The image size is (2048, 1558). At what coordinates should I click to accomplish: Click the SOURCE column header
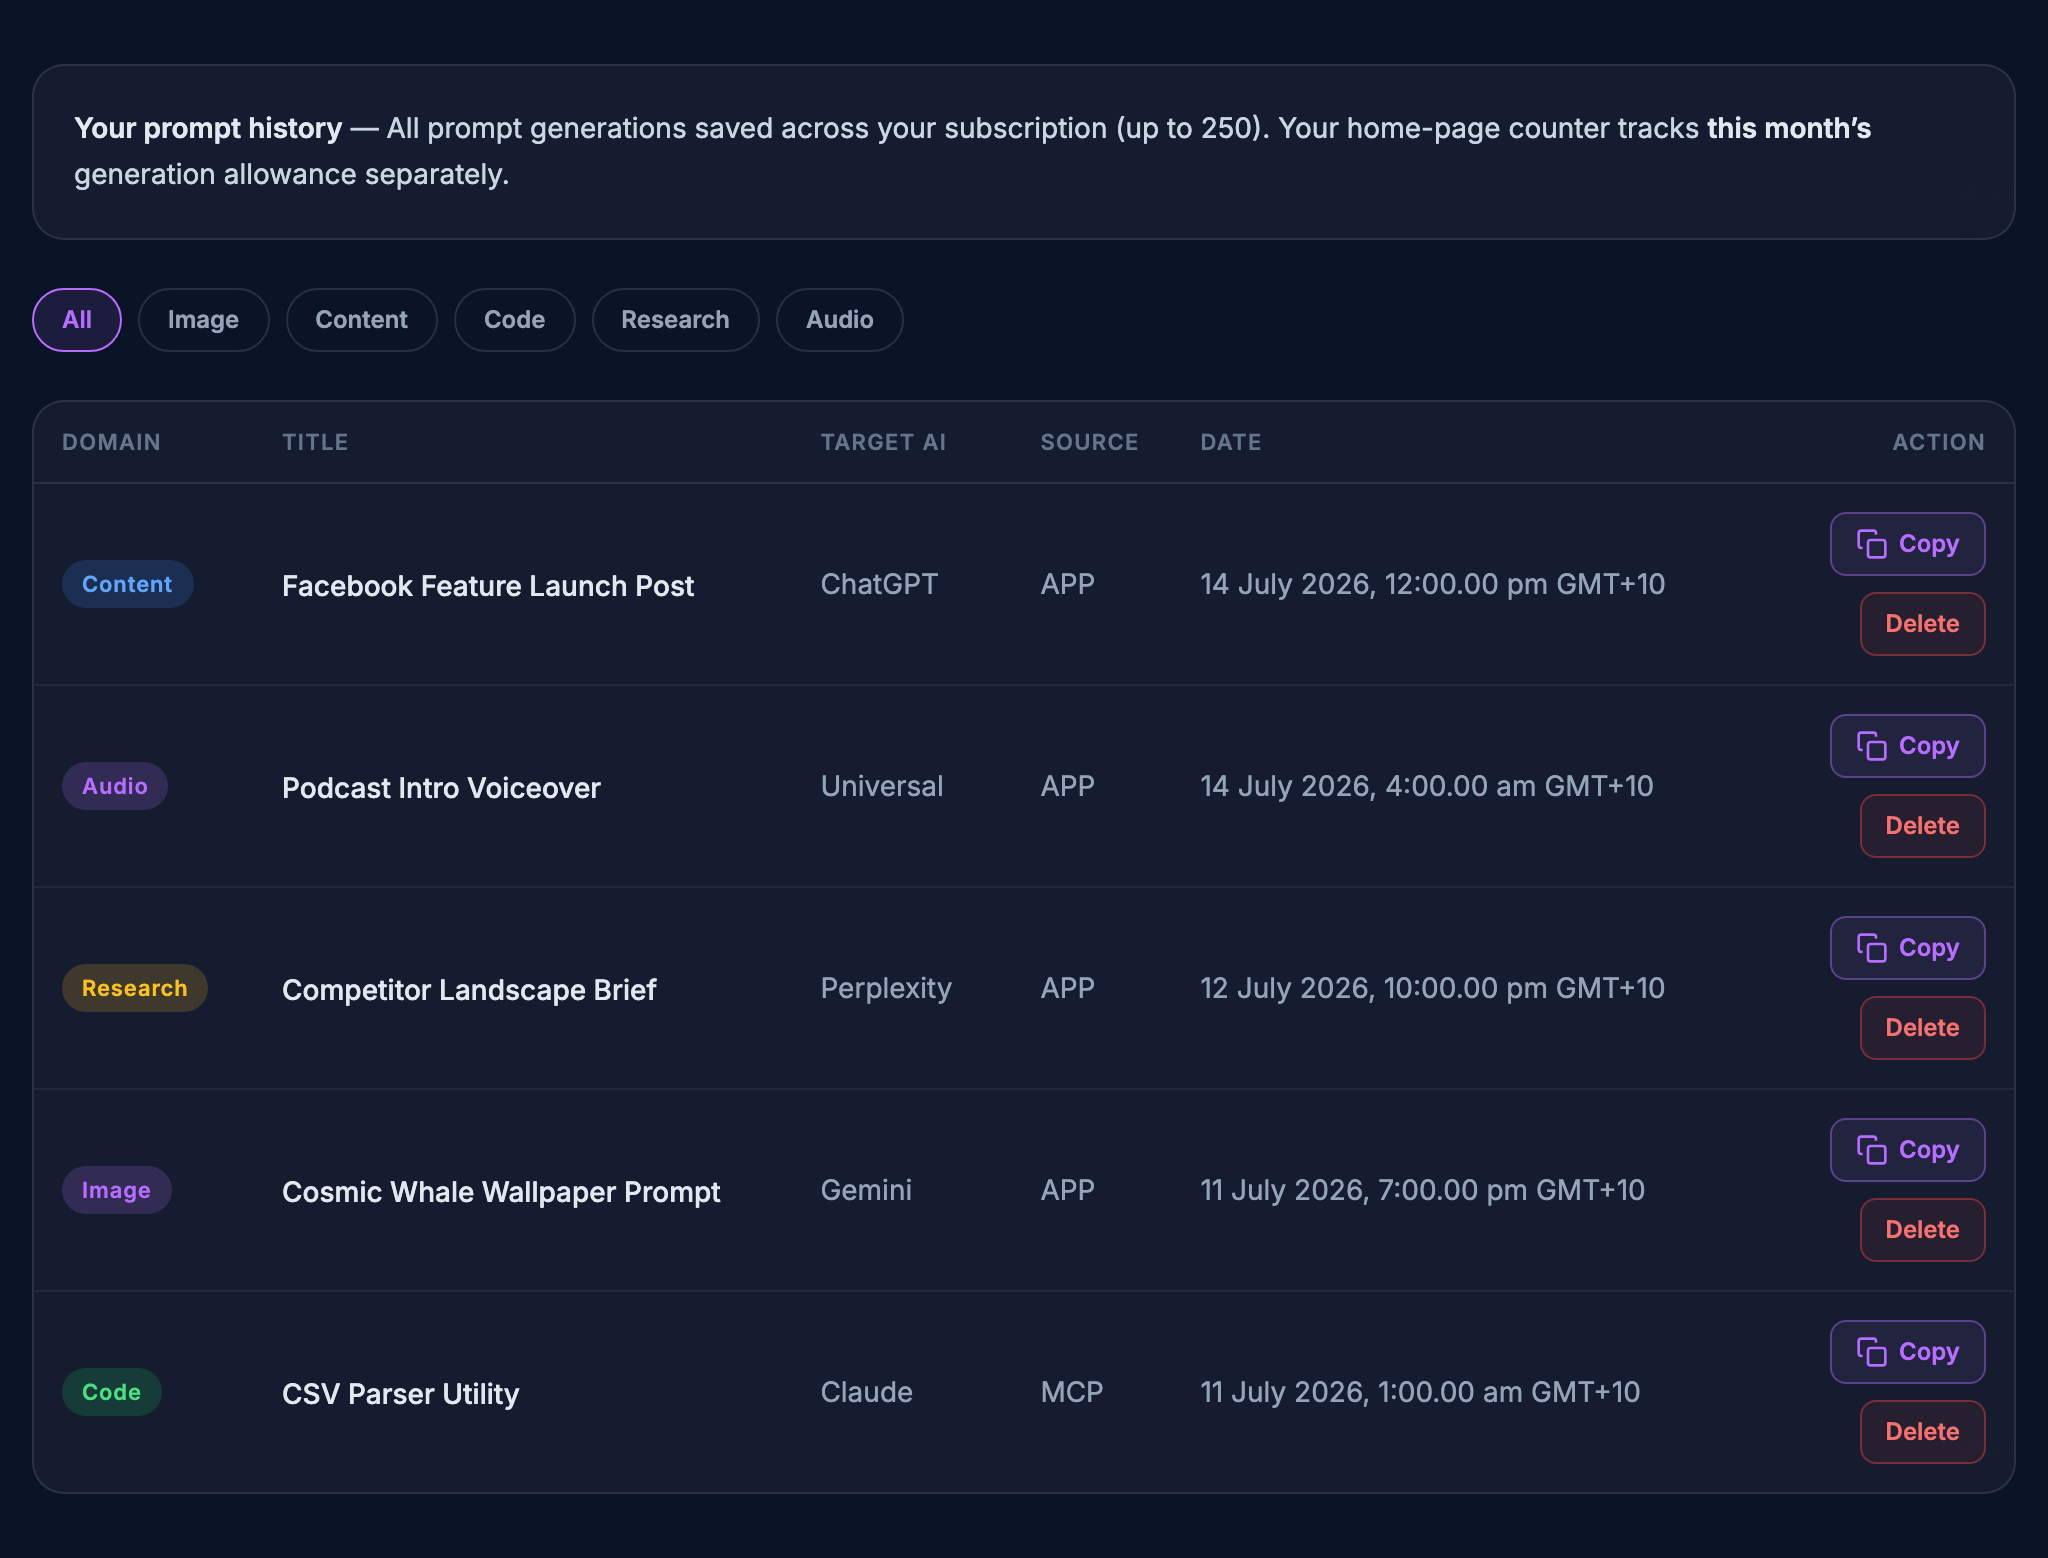click(x=1089, y=442)
